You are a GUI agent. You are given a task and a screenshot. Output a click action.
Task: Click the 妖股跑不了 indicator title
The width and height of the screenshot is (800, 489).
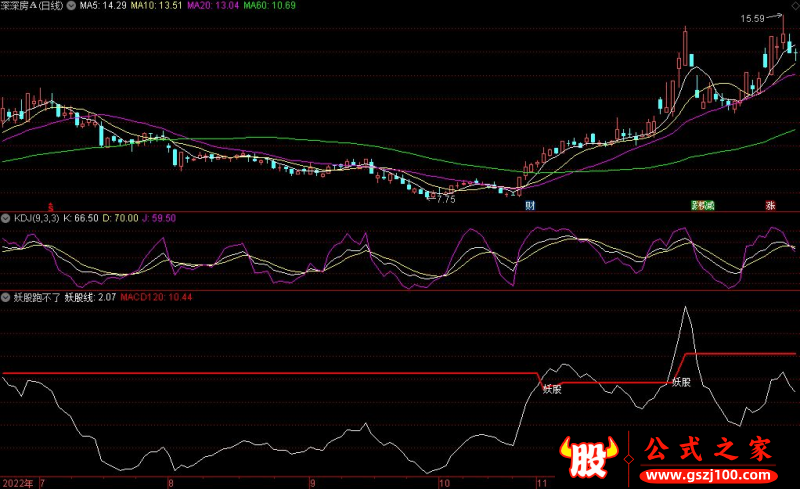(x=36, y=297)
